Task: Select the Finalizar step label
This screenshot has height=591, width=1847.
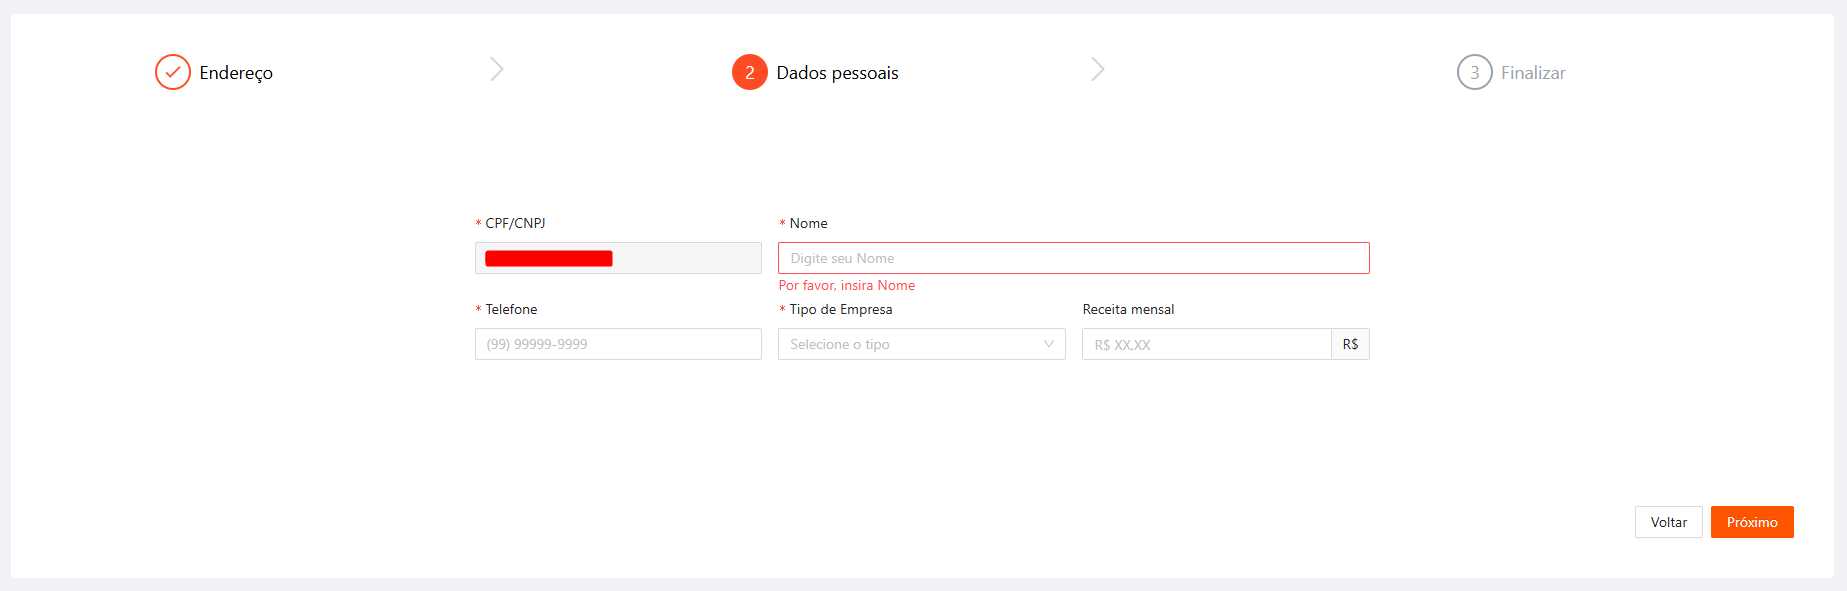Action: [1533, 72]
